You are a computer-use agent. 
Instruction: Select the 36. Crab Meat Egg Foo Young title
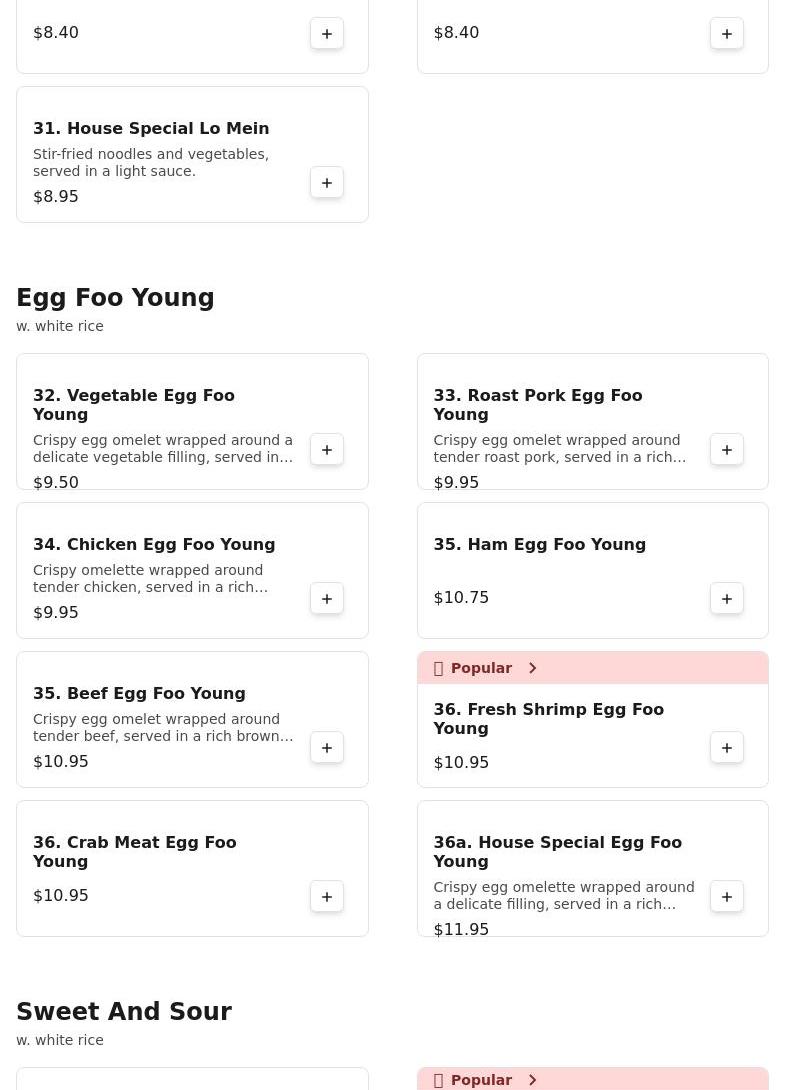pyautogui.click(x=135, y=852)
